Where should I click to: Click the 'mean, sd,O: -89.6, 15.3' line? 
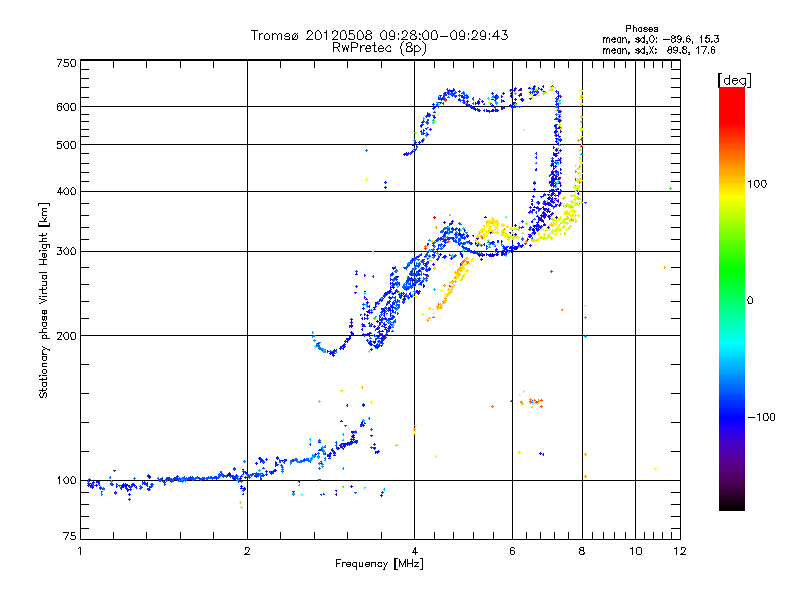[x=661, y=39]
